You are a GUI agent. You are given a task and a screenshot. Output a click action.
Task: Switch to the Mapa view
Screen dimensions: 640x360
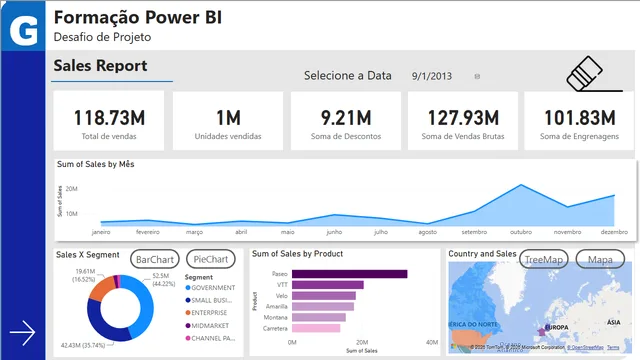600,260
